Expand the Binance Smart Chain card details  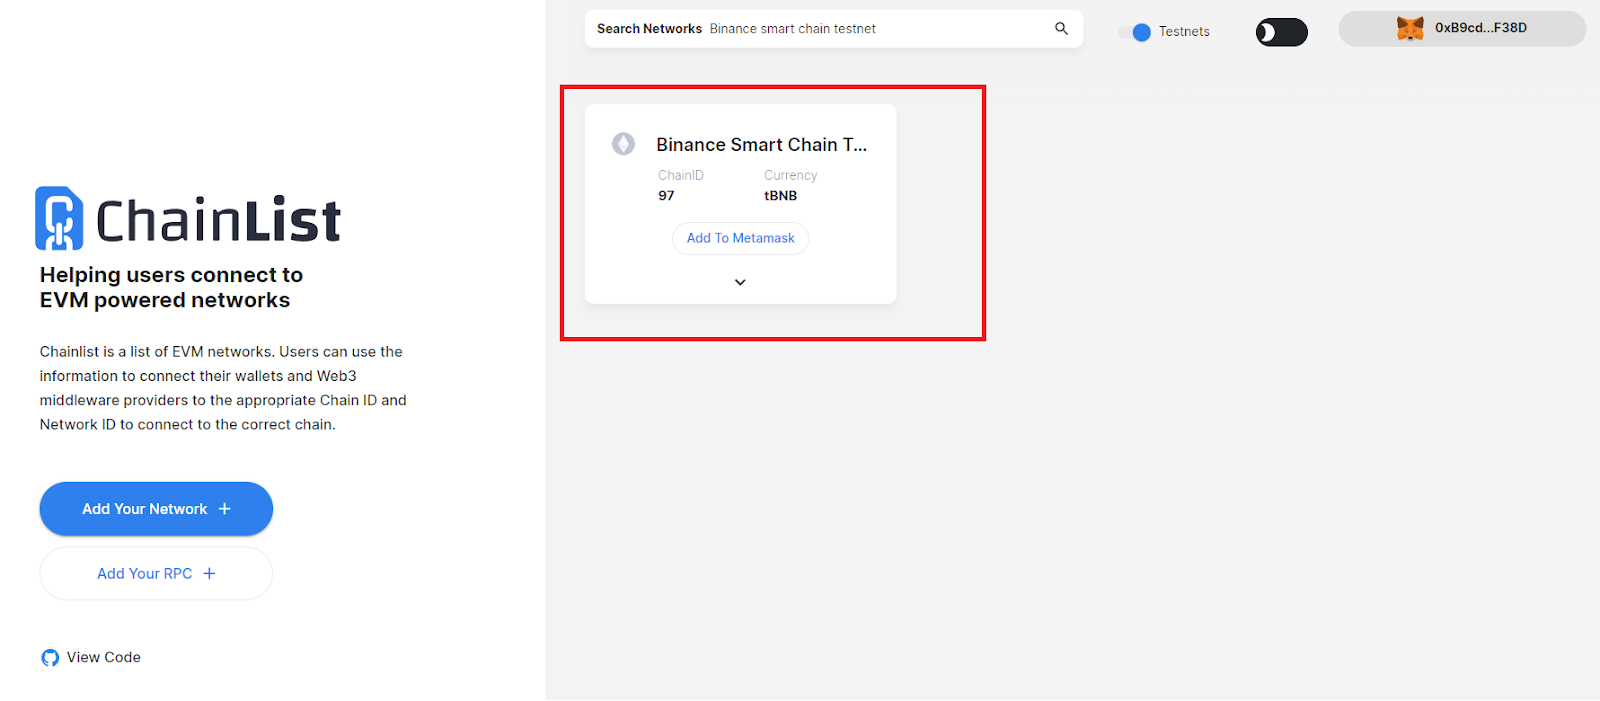740,282
